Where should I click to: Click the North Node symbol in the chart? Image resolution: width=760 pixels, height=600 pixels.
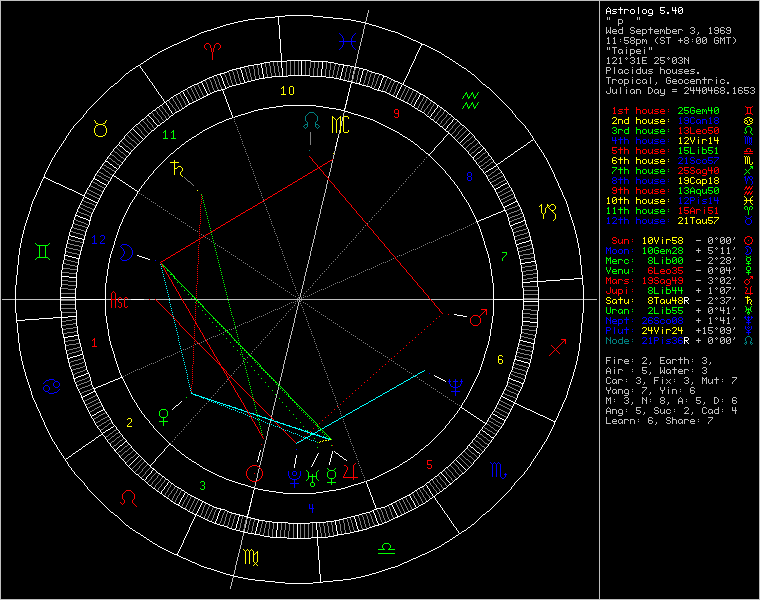click(311, 121)
